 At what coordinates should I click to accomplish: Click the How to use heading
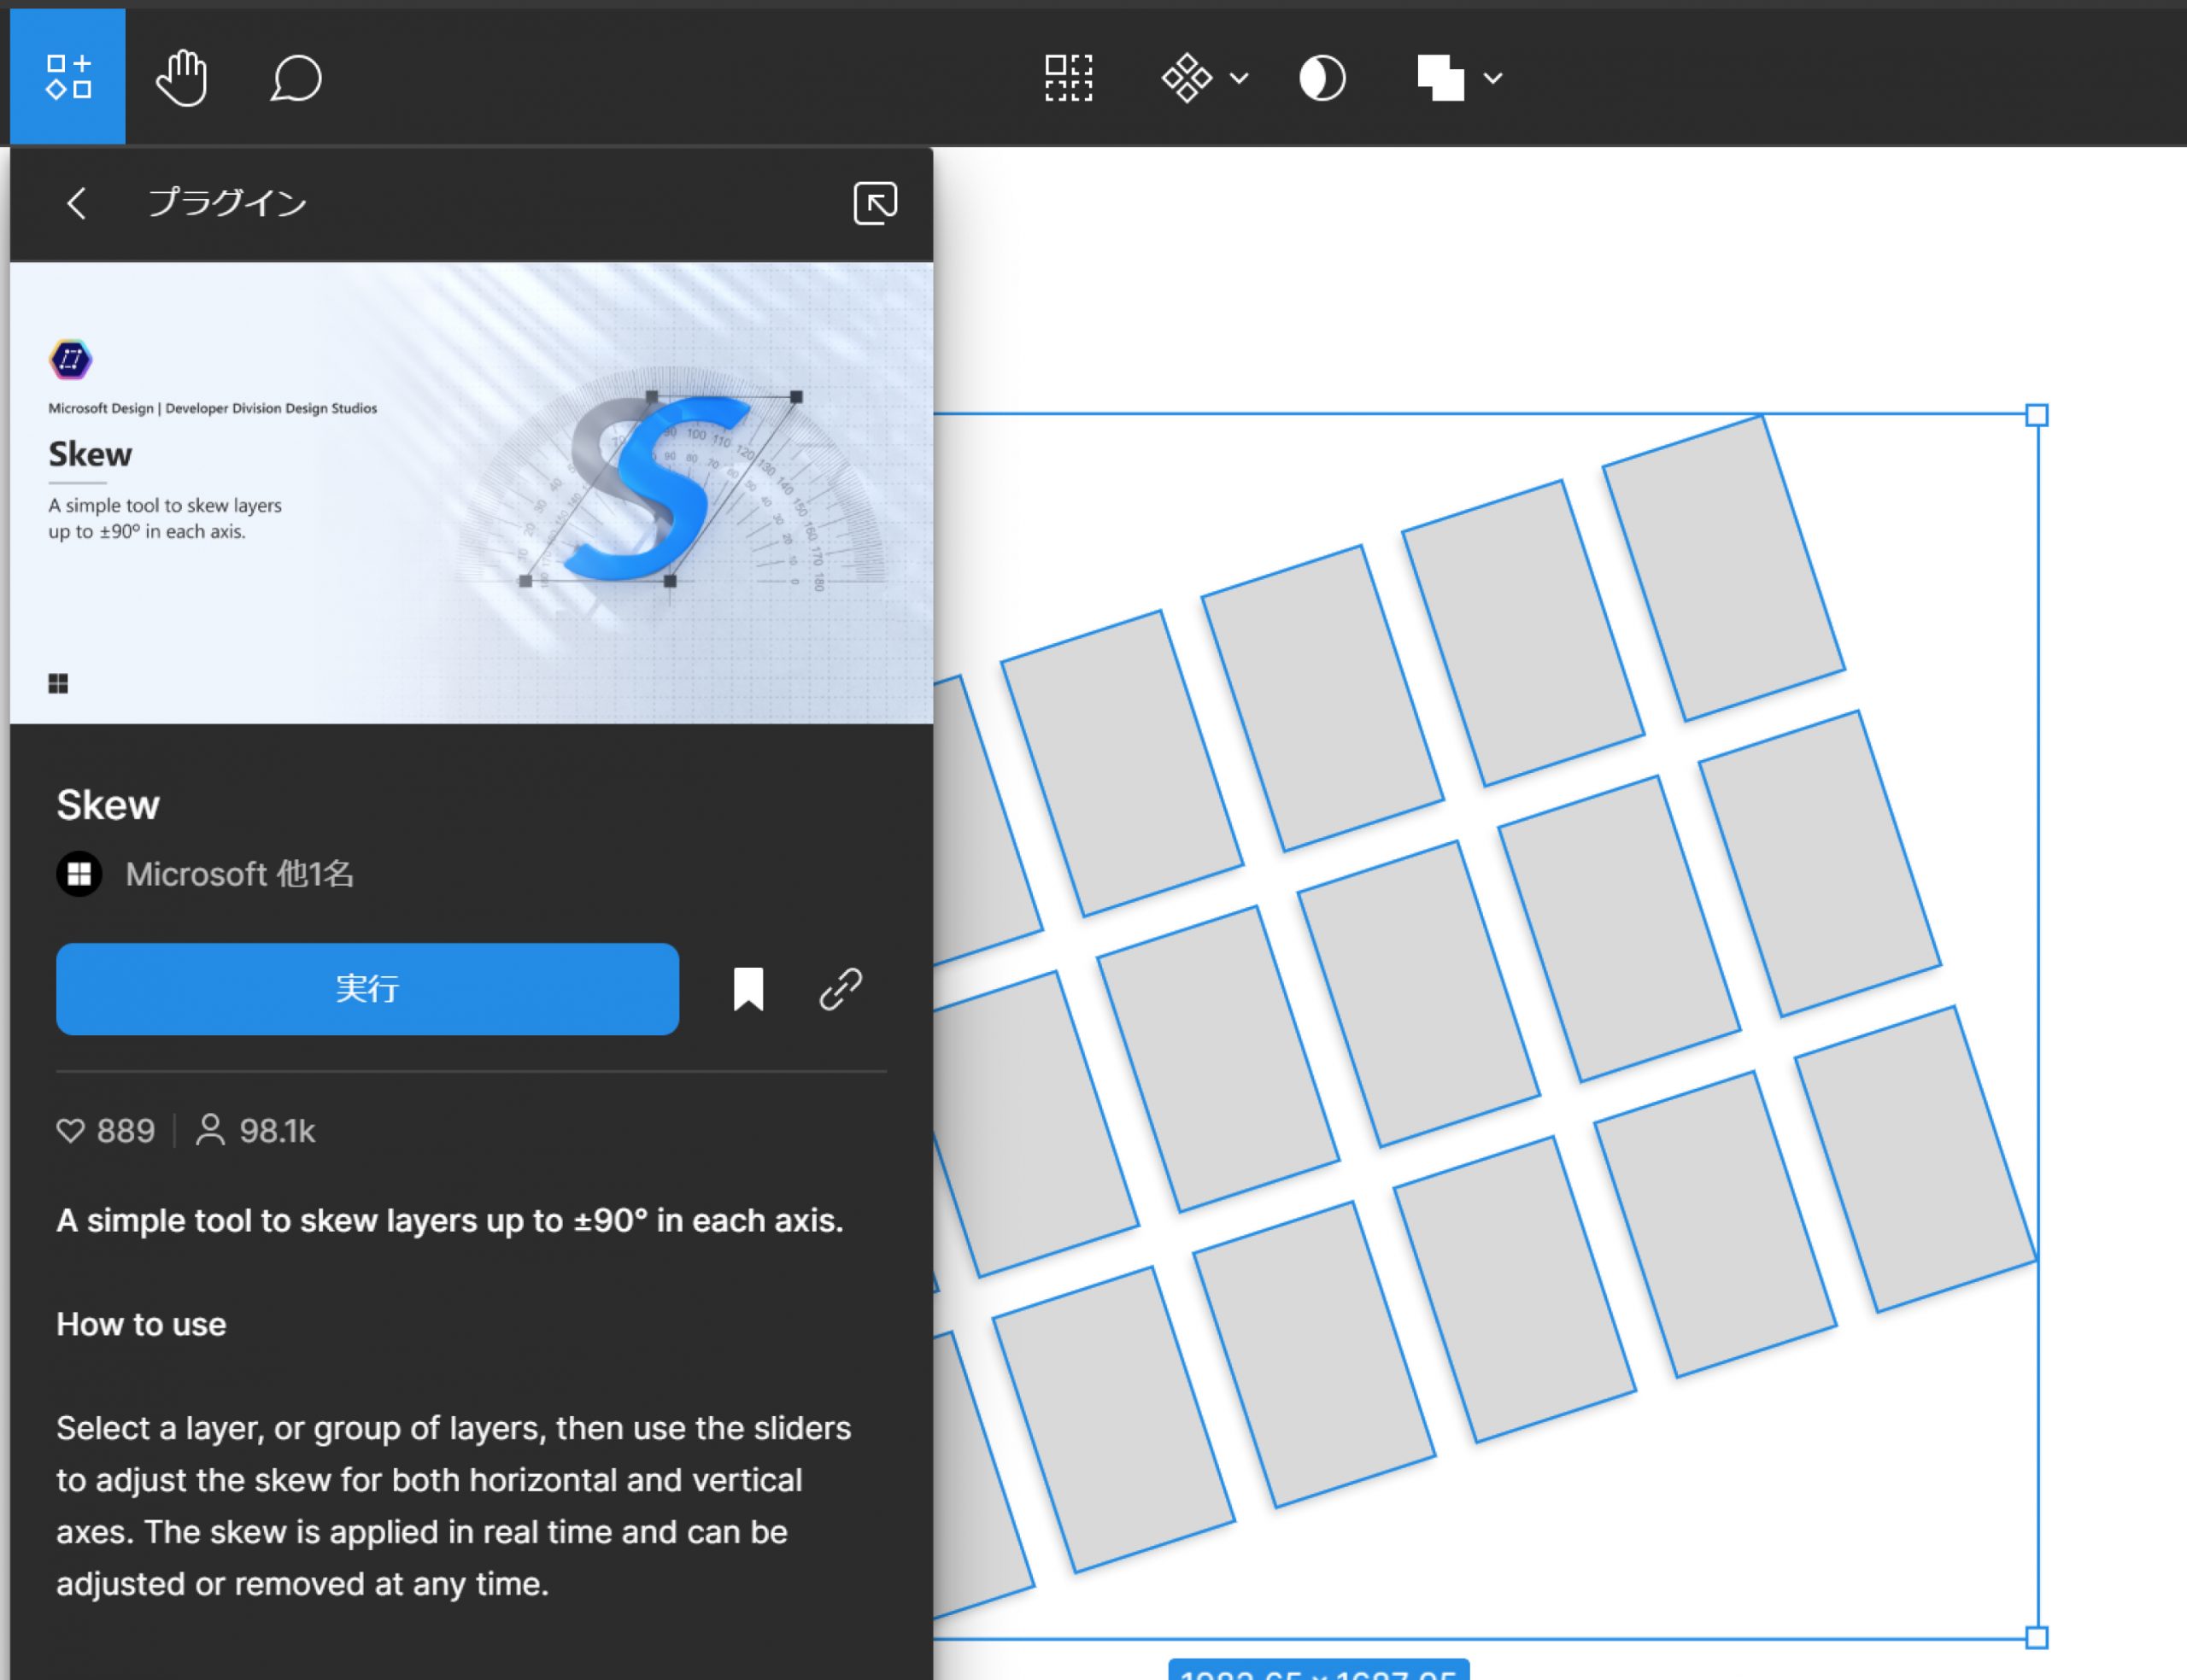click(x=141, y=1324)
